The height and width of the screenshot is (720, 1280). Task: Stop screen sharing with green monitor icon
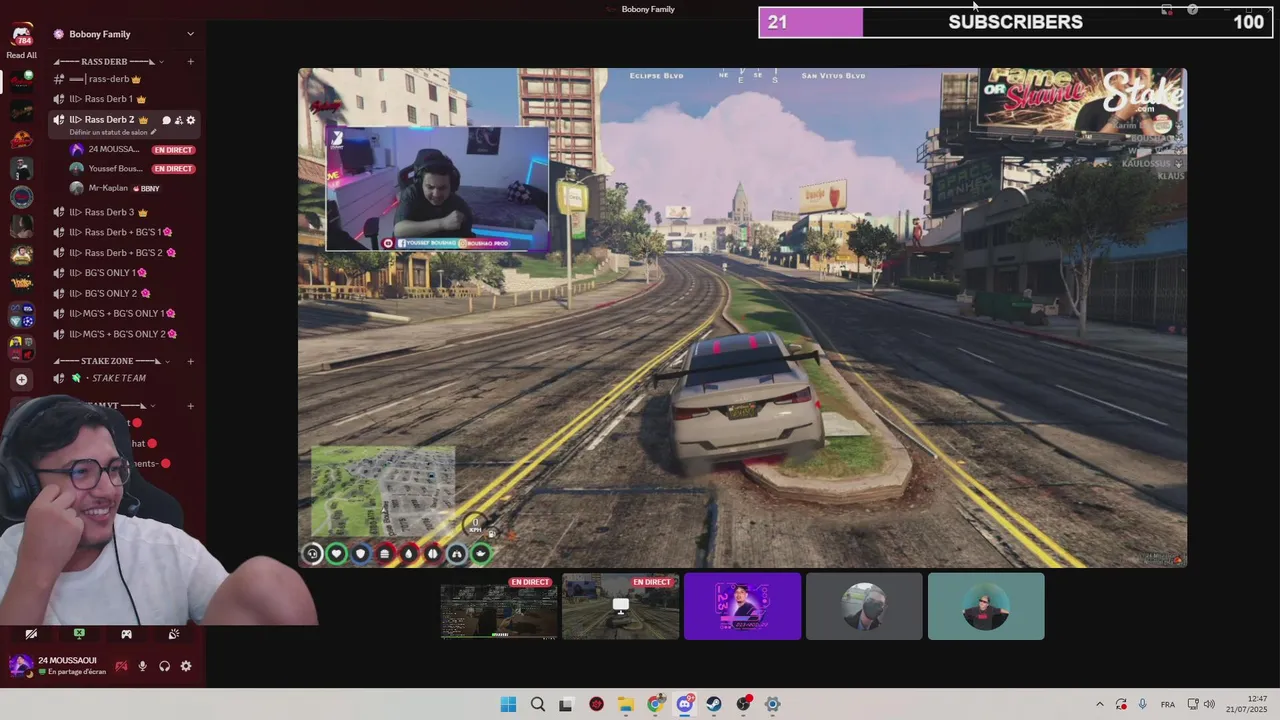(x=79, y=634)
